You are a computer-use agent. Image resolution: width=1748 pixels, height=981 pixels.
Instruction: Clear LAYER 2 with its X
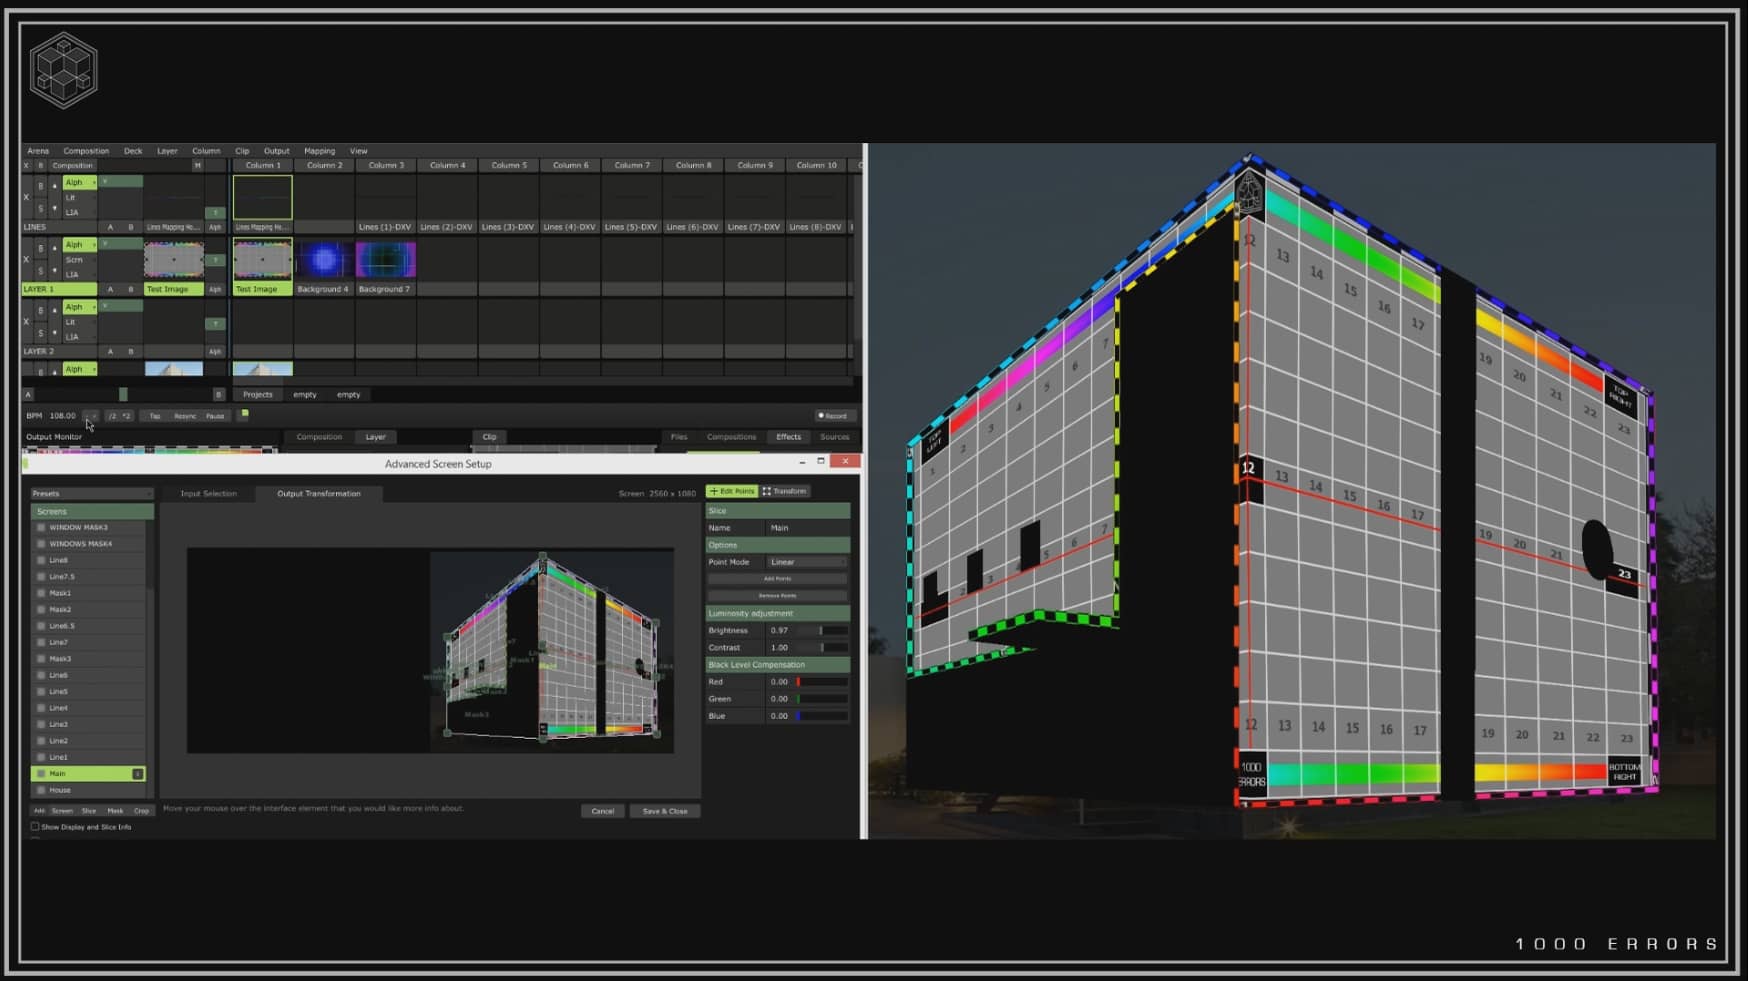click(26, 322)
